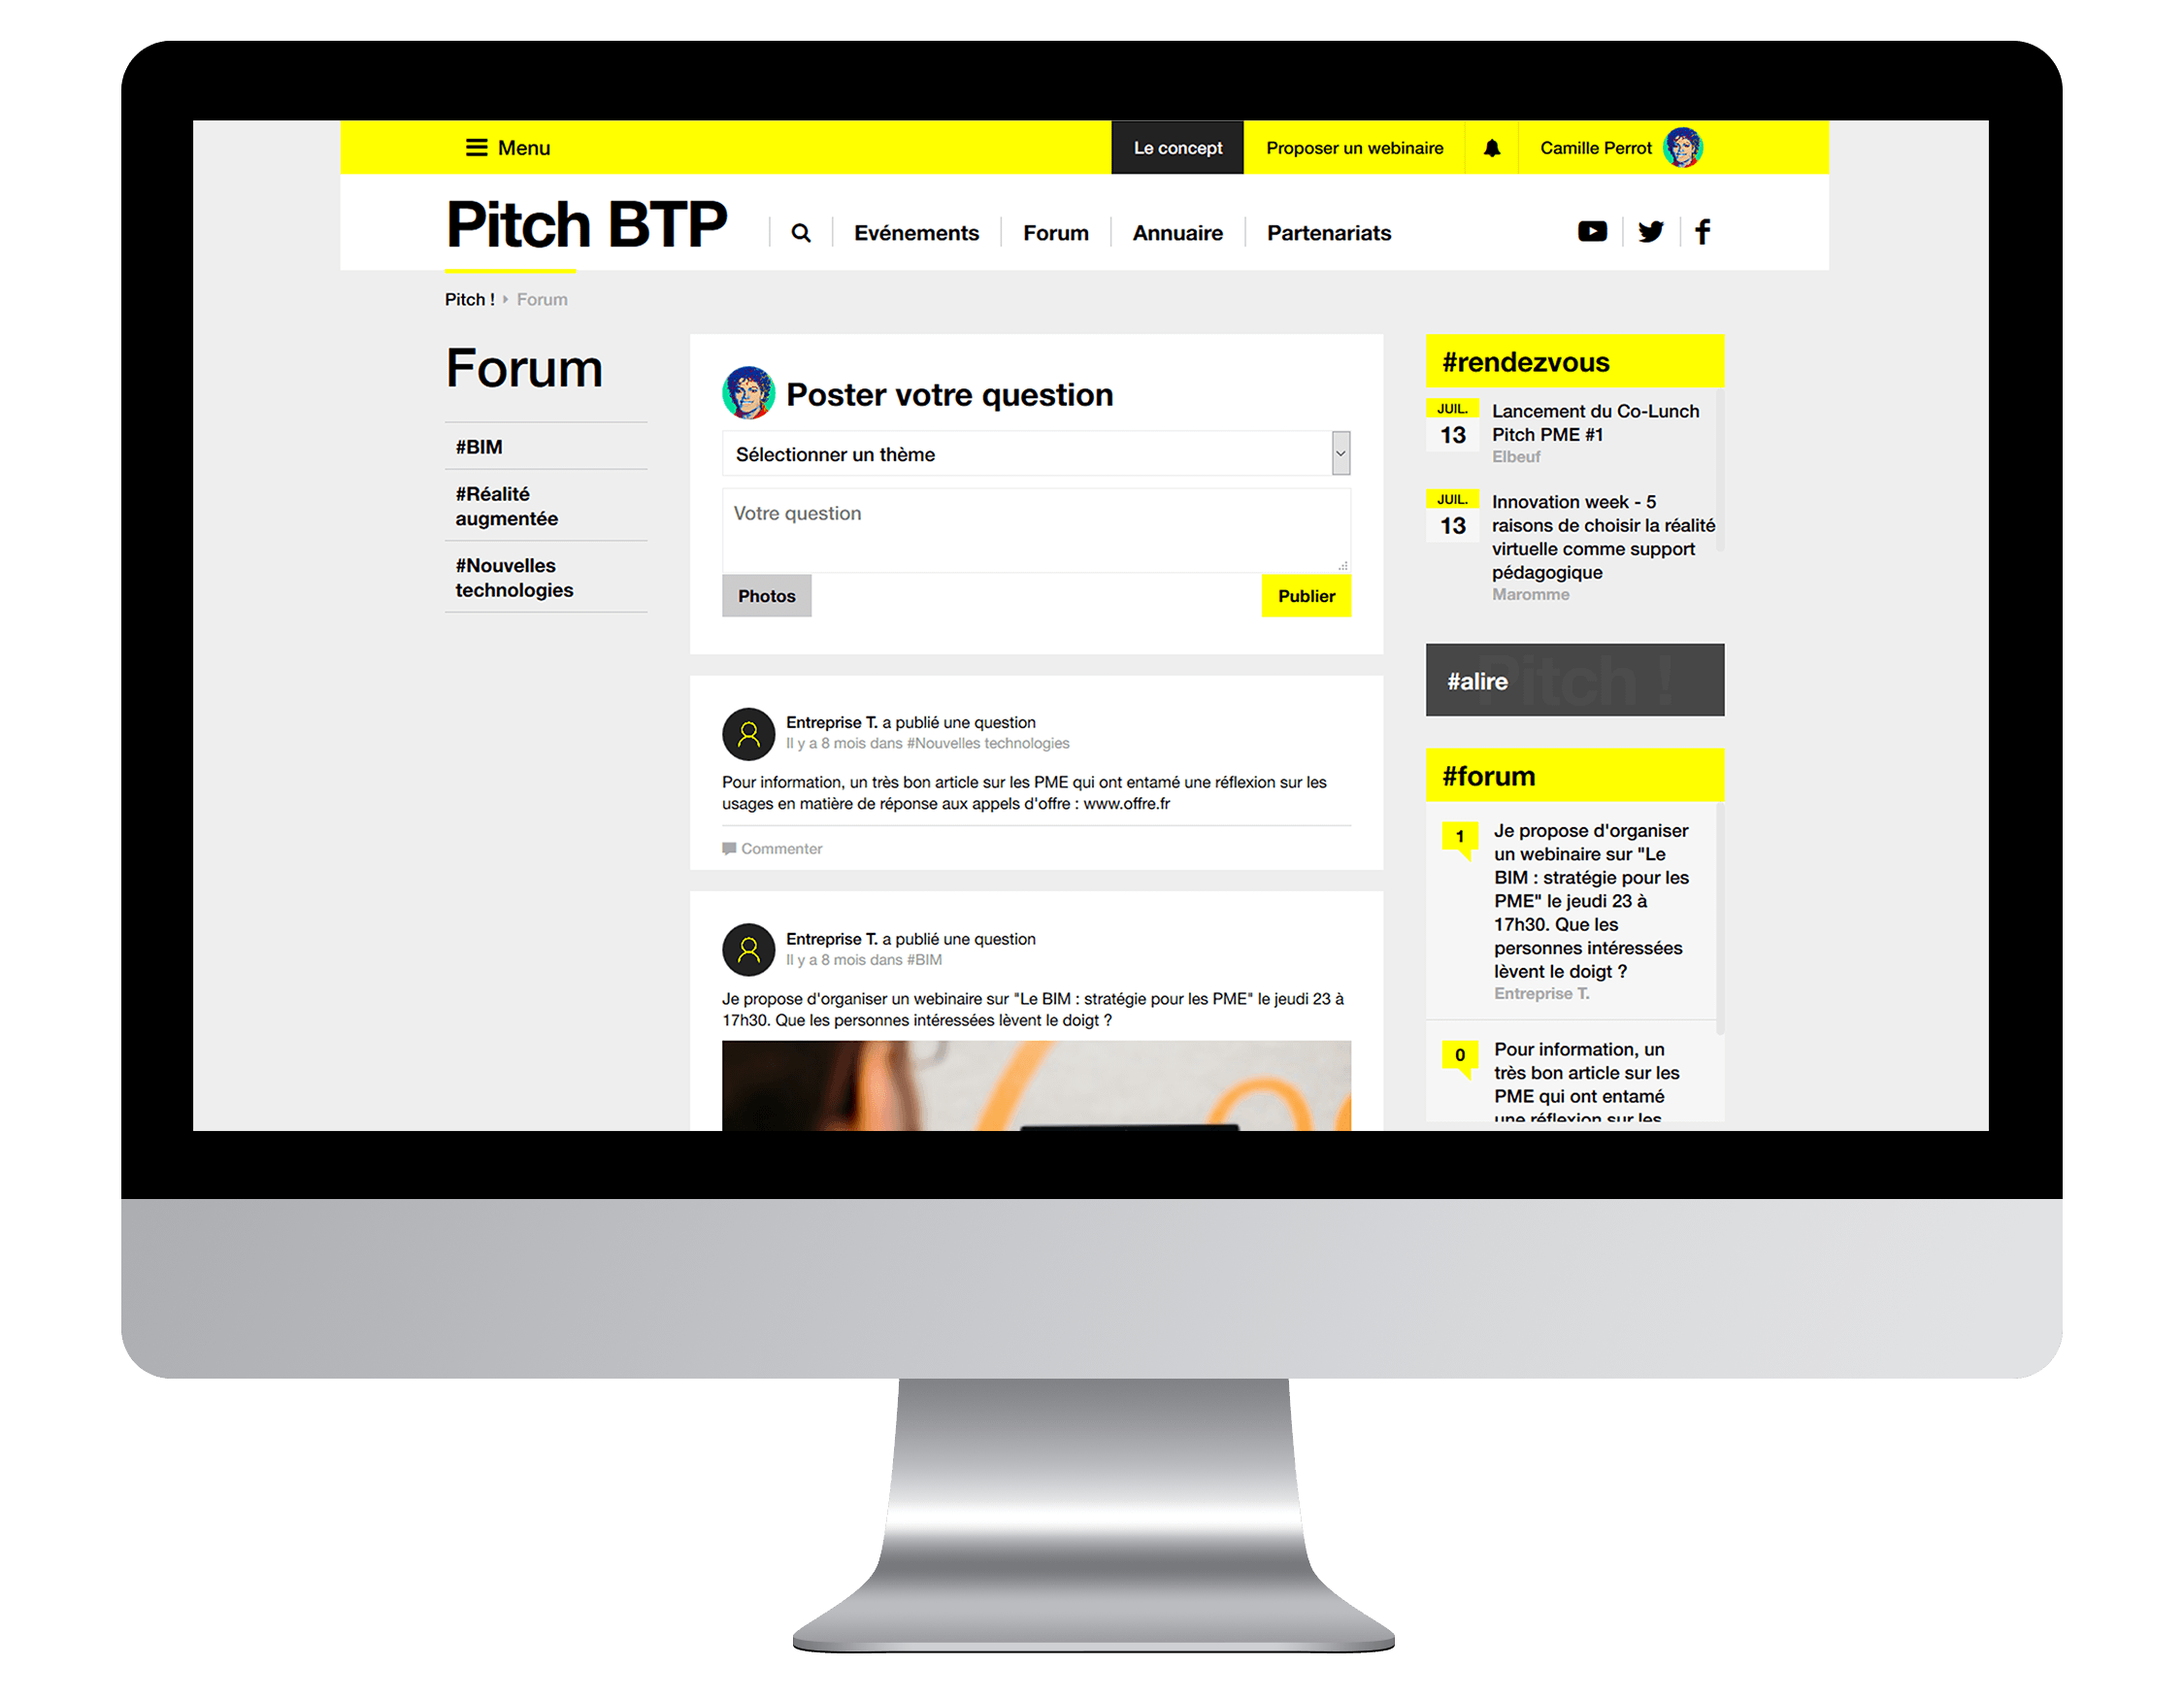The width and height of the screenshot is (2184, 1699).
Task: Select the Evénements menu item
Action: pyautogui.click(x=914, y=232)
